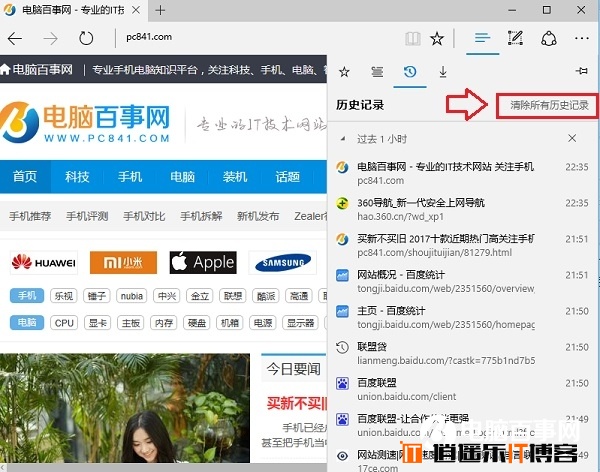Switch to the Reading list tab in Hub
This screenshot has height=472, width=600.
tap(377, 72)
